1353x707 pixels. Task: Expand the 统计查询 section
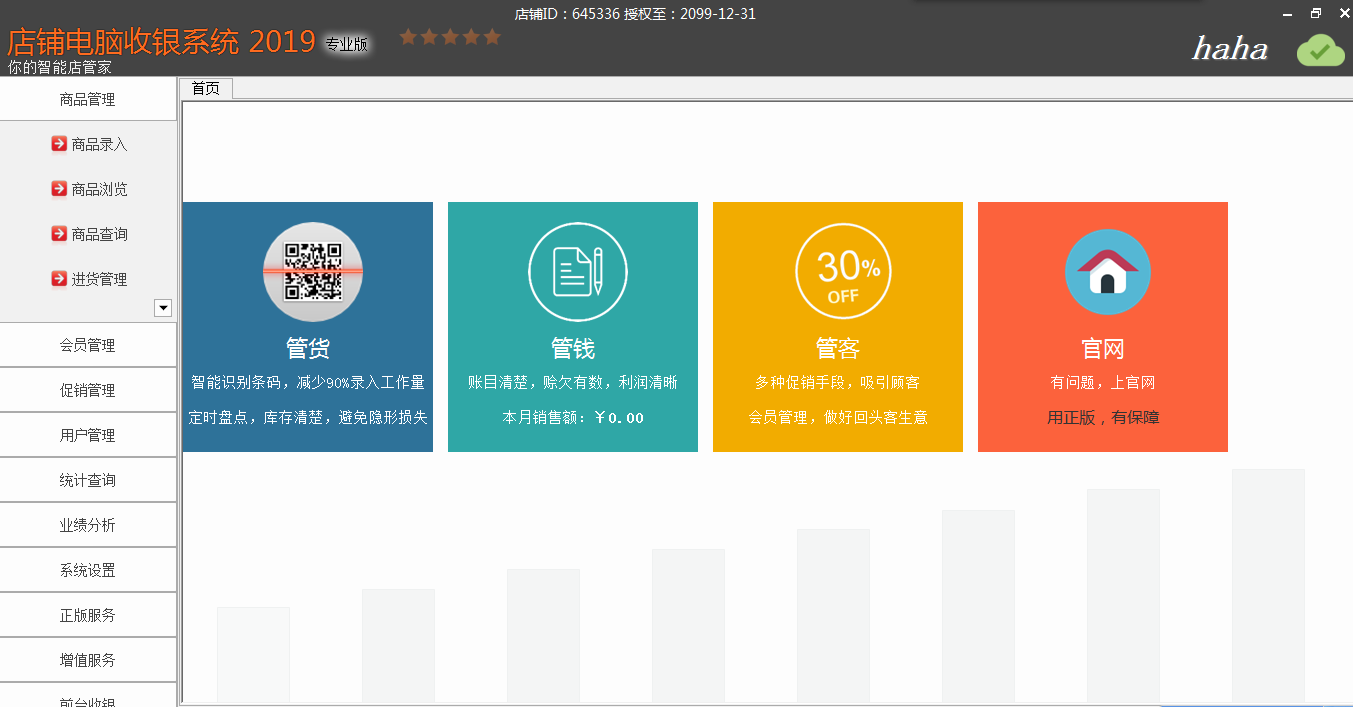[88, 479]
